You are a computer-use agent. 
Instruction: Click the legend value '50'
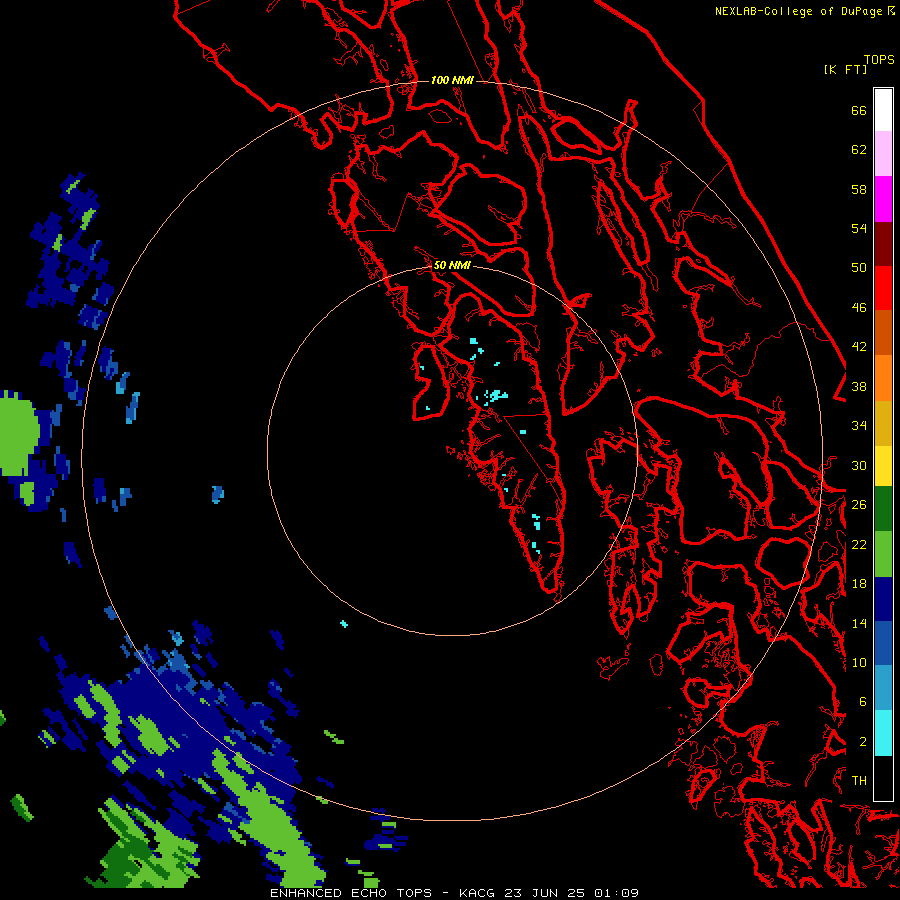(859, 268)
